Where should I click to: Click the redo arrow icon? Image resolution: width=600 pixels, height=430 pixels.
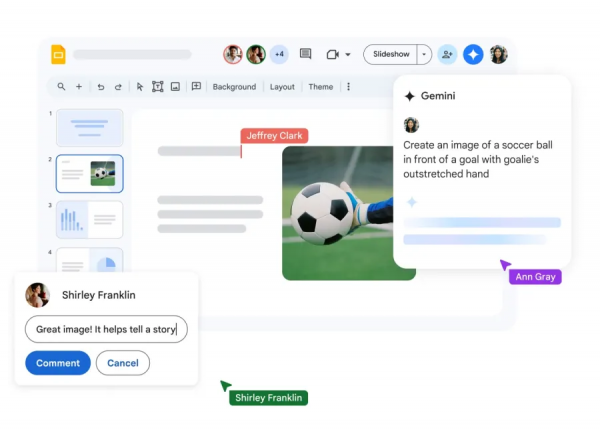tap(118, 87)
